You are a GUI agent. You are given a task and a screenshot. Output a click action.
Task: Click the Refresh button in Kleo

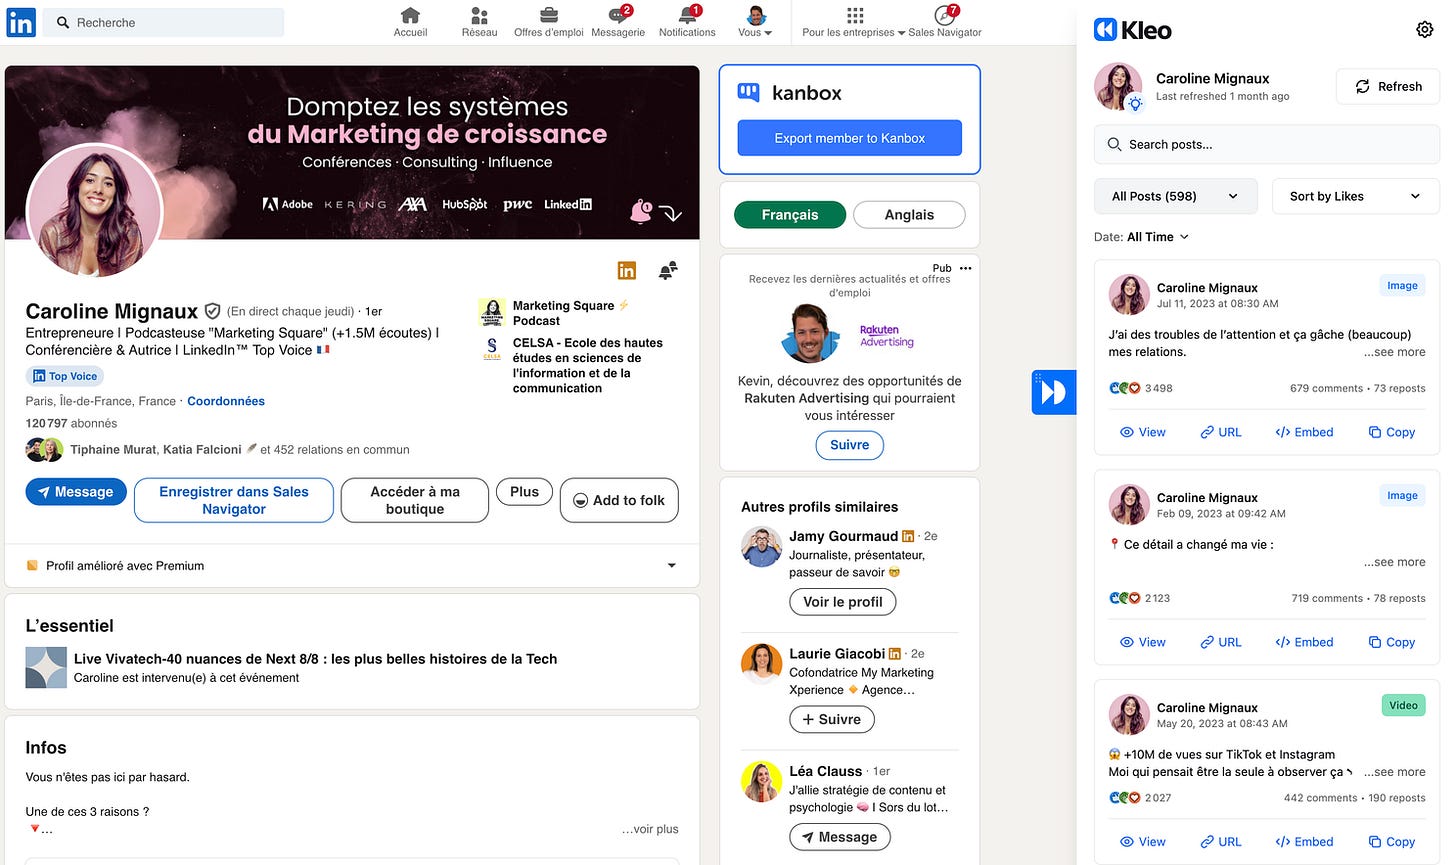coord(1388,87)
